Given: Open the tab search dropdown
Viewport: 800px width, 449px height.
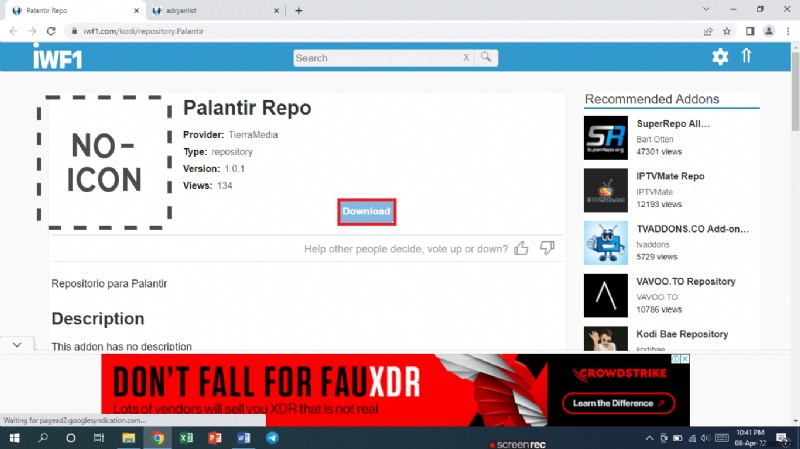Looking at the screenshot, I should [706, 9].
